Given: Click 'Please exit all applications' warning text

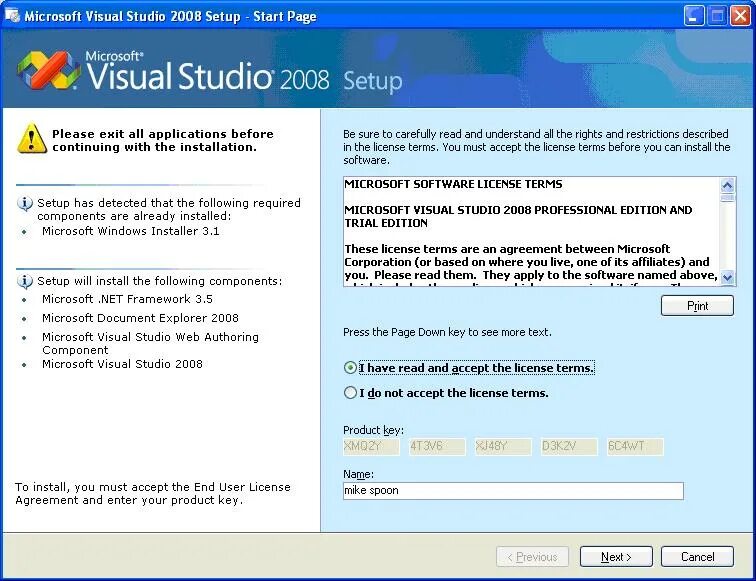Looking at the screenshot, I should point(163,140).
